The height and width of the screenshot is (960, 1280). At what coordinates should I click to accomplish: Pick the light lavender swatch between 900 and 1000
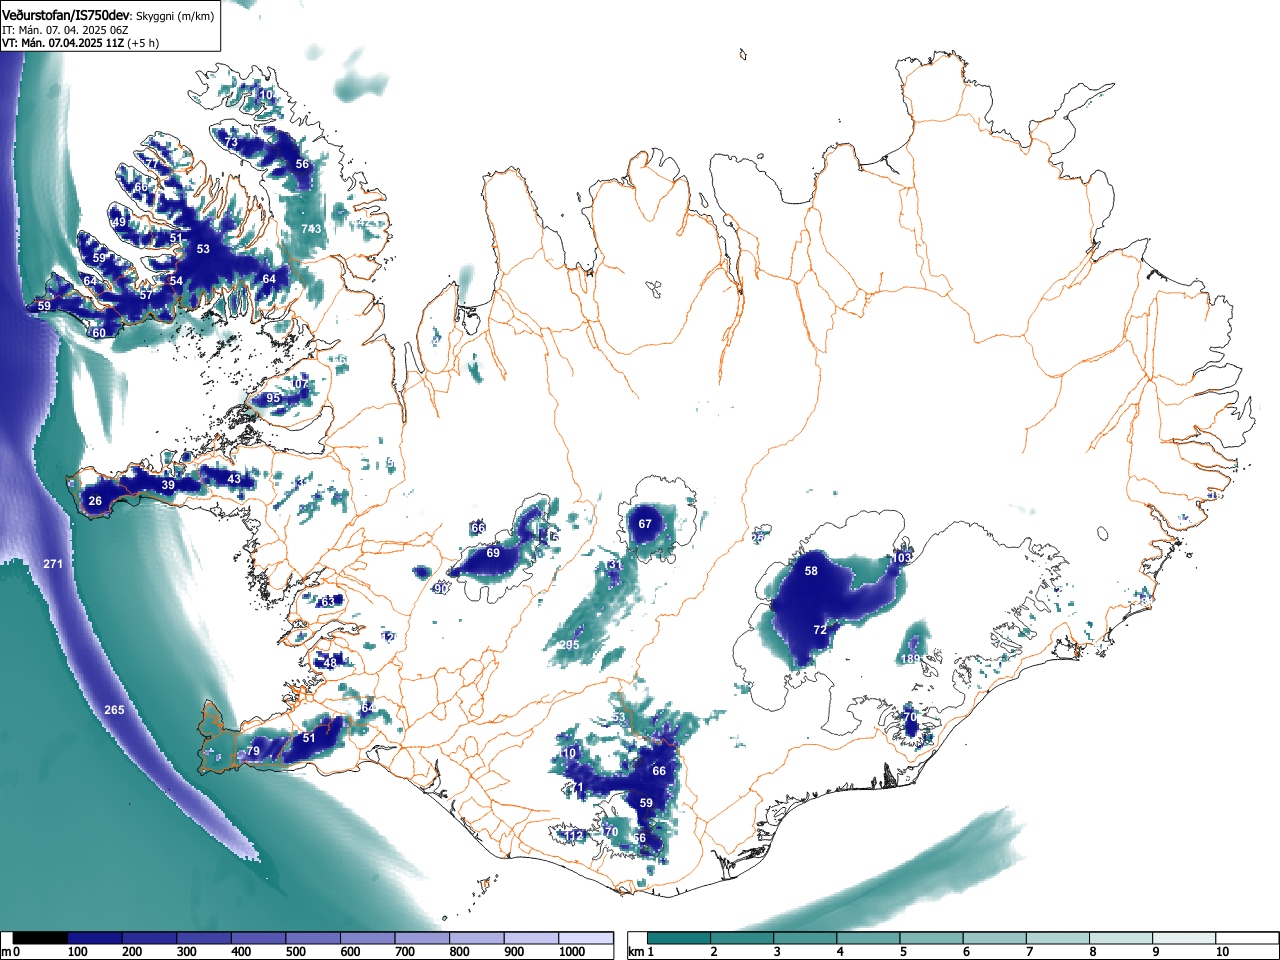pyautogui.click(x=531, y=939)
